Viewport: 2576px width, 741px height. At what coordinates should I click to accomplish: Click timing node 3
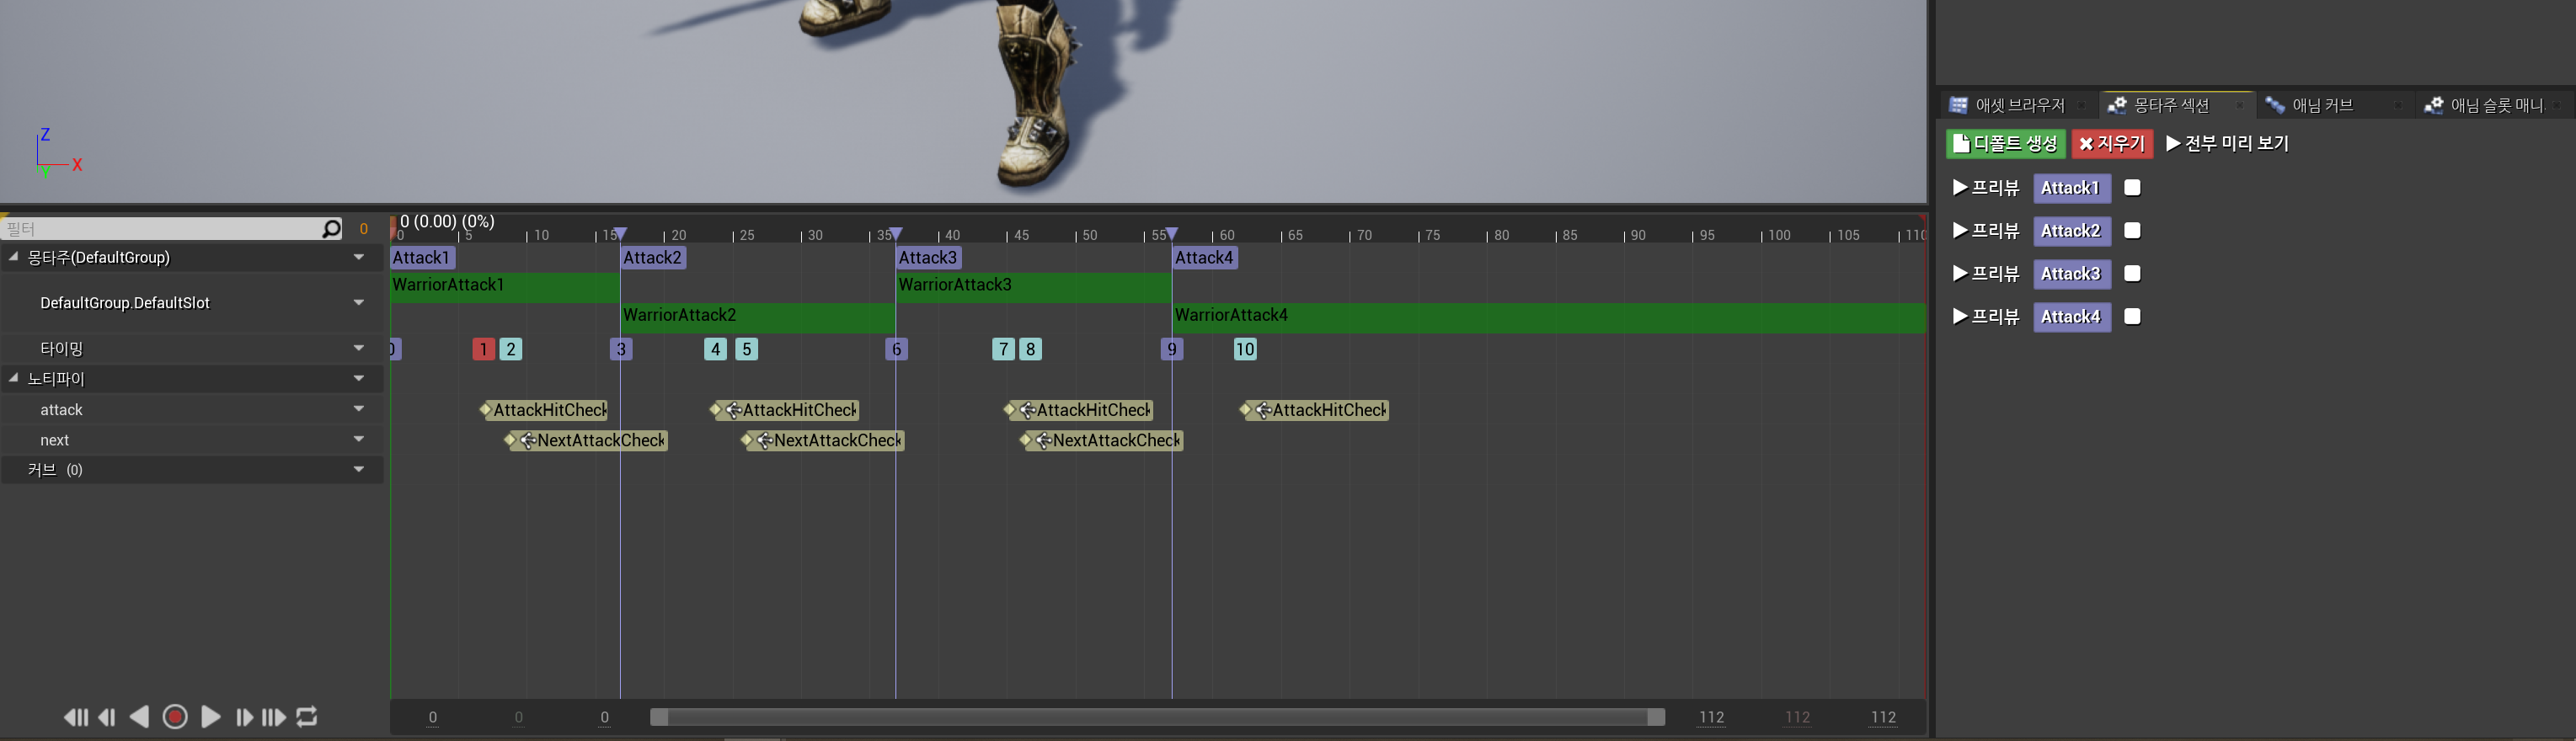pyautogui.click(x=621, y=349)
